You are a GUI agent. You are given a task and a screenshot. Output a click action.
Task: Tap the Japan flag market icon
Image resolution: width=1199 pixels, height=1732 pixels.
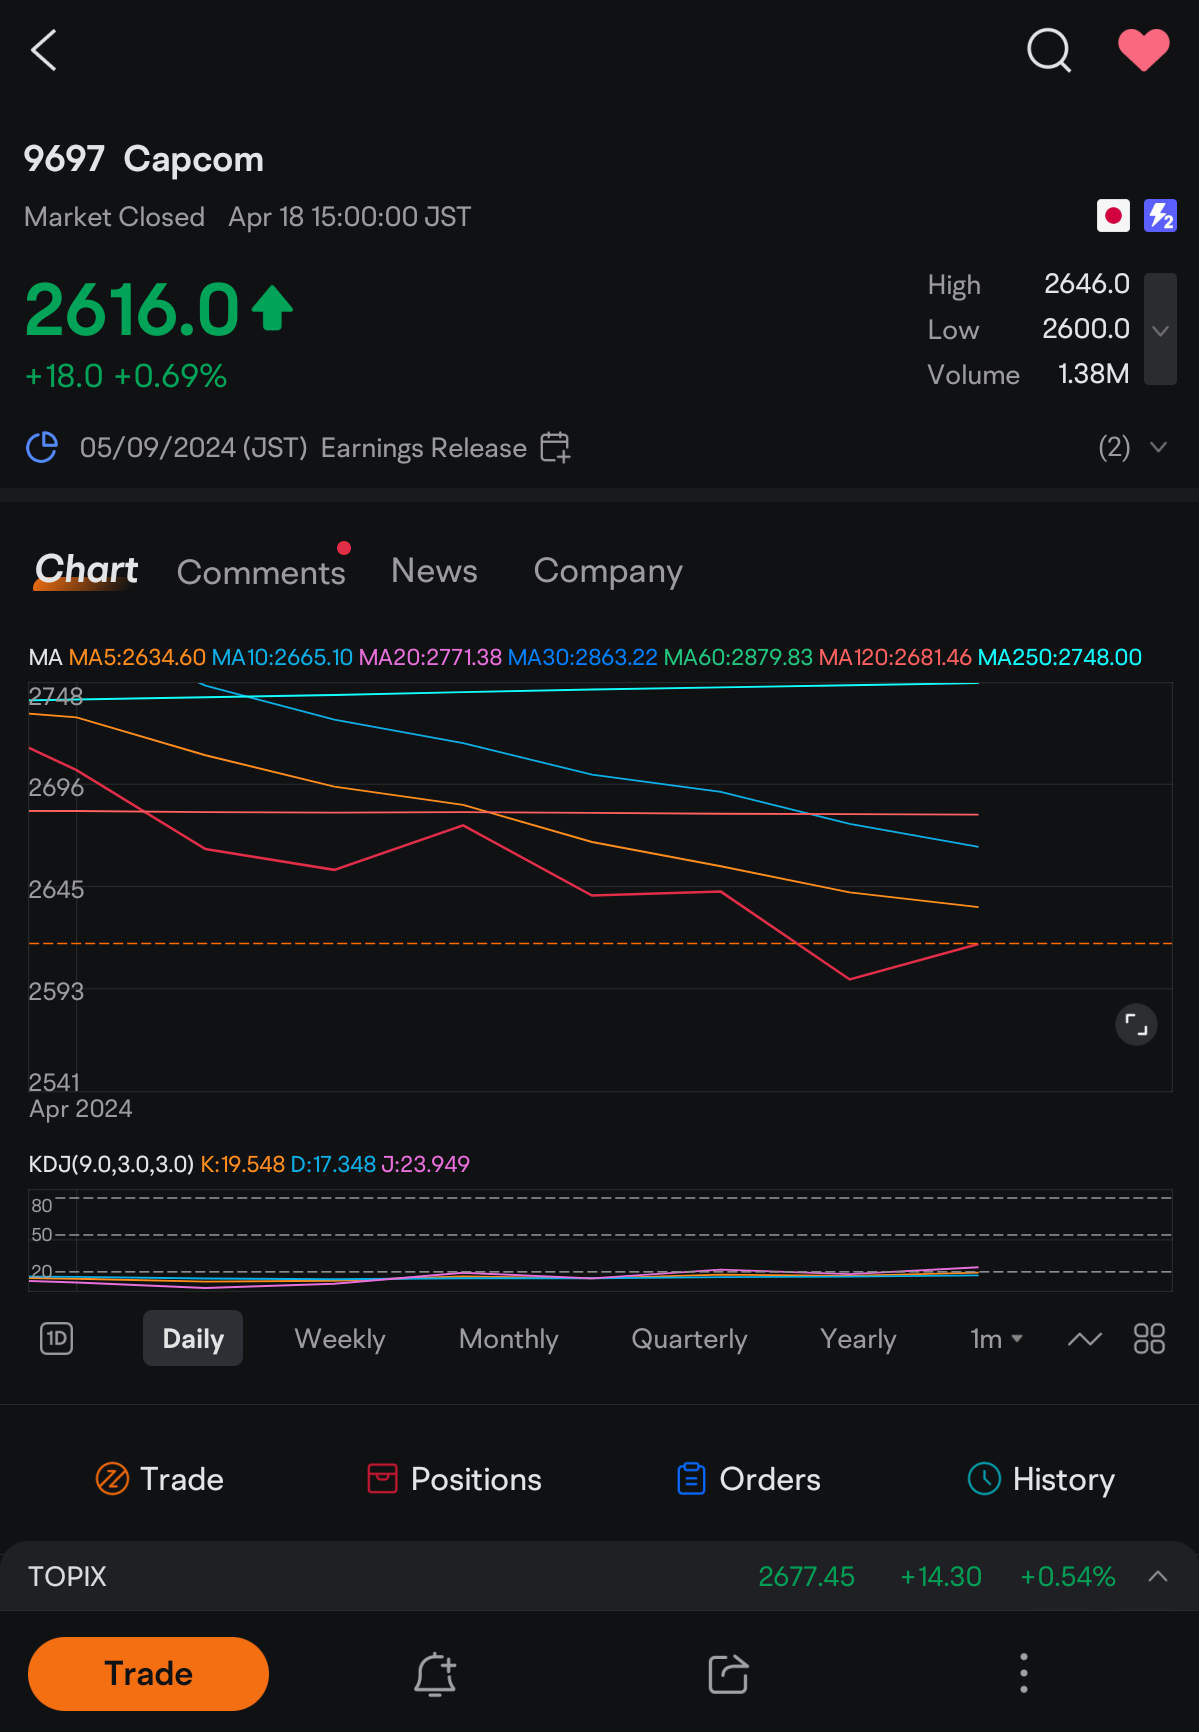(x=1113, y=216)
